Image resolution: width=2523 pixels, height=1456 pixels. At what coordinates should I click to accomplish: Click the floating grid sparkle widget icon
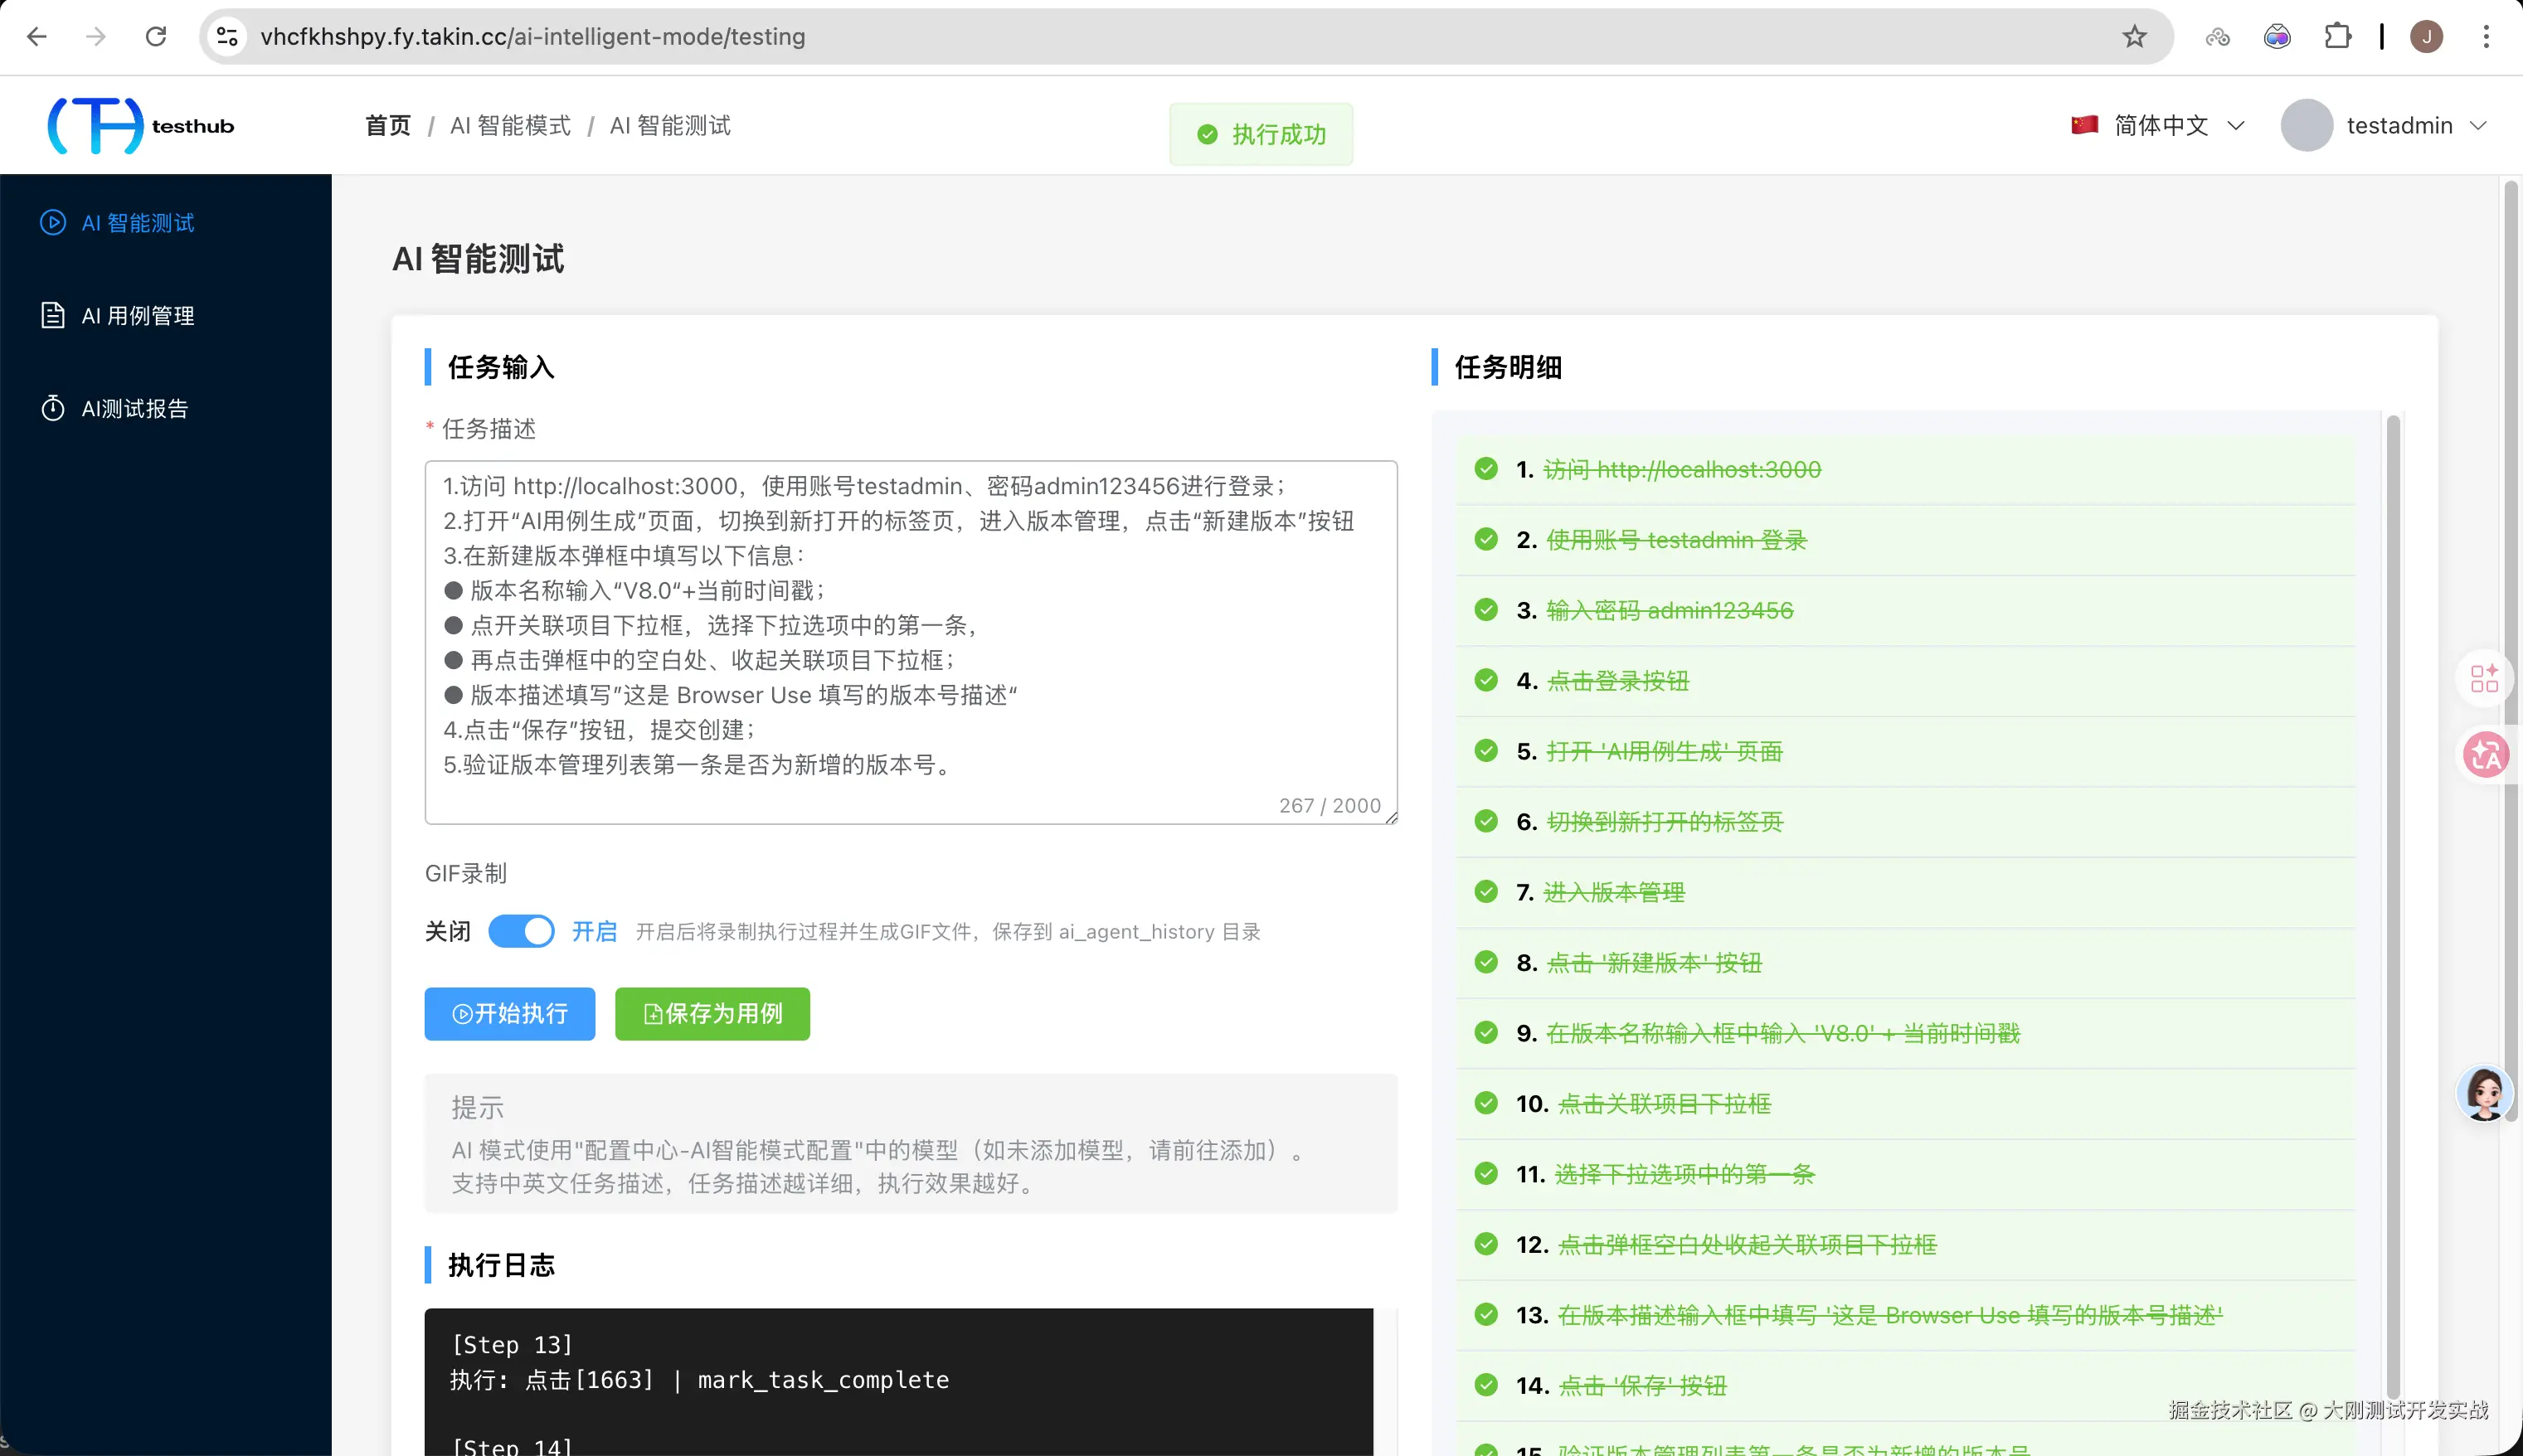click(x=2484, y=678)
